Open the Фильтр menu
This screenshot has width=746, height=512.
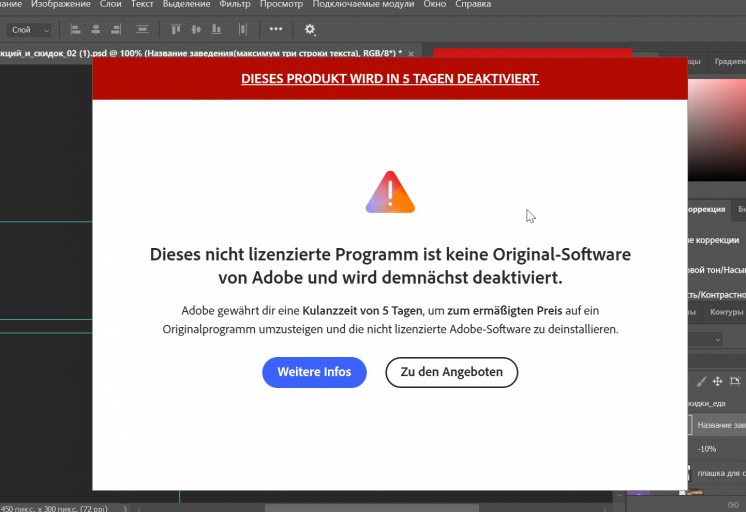[235, 4]
